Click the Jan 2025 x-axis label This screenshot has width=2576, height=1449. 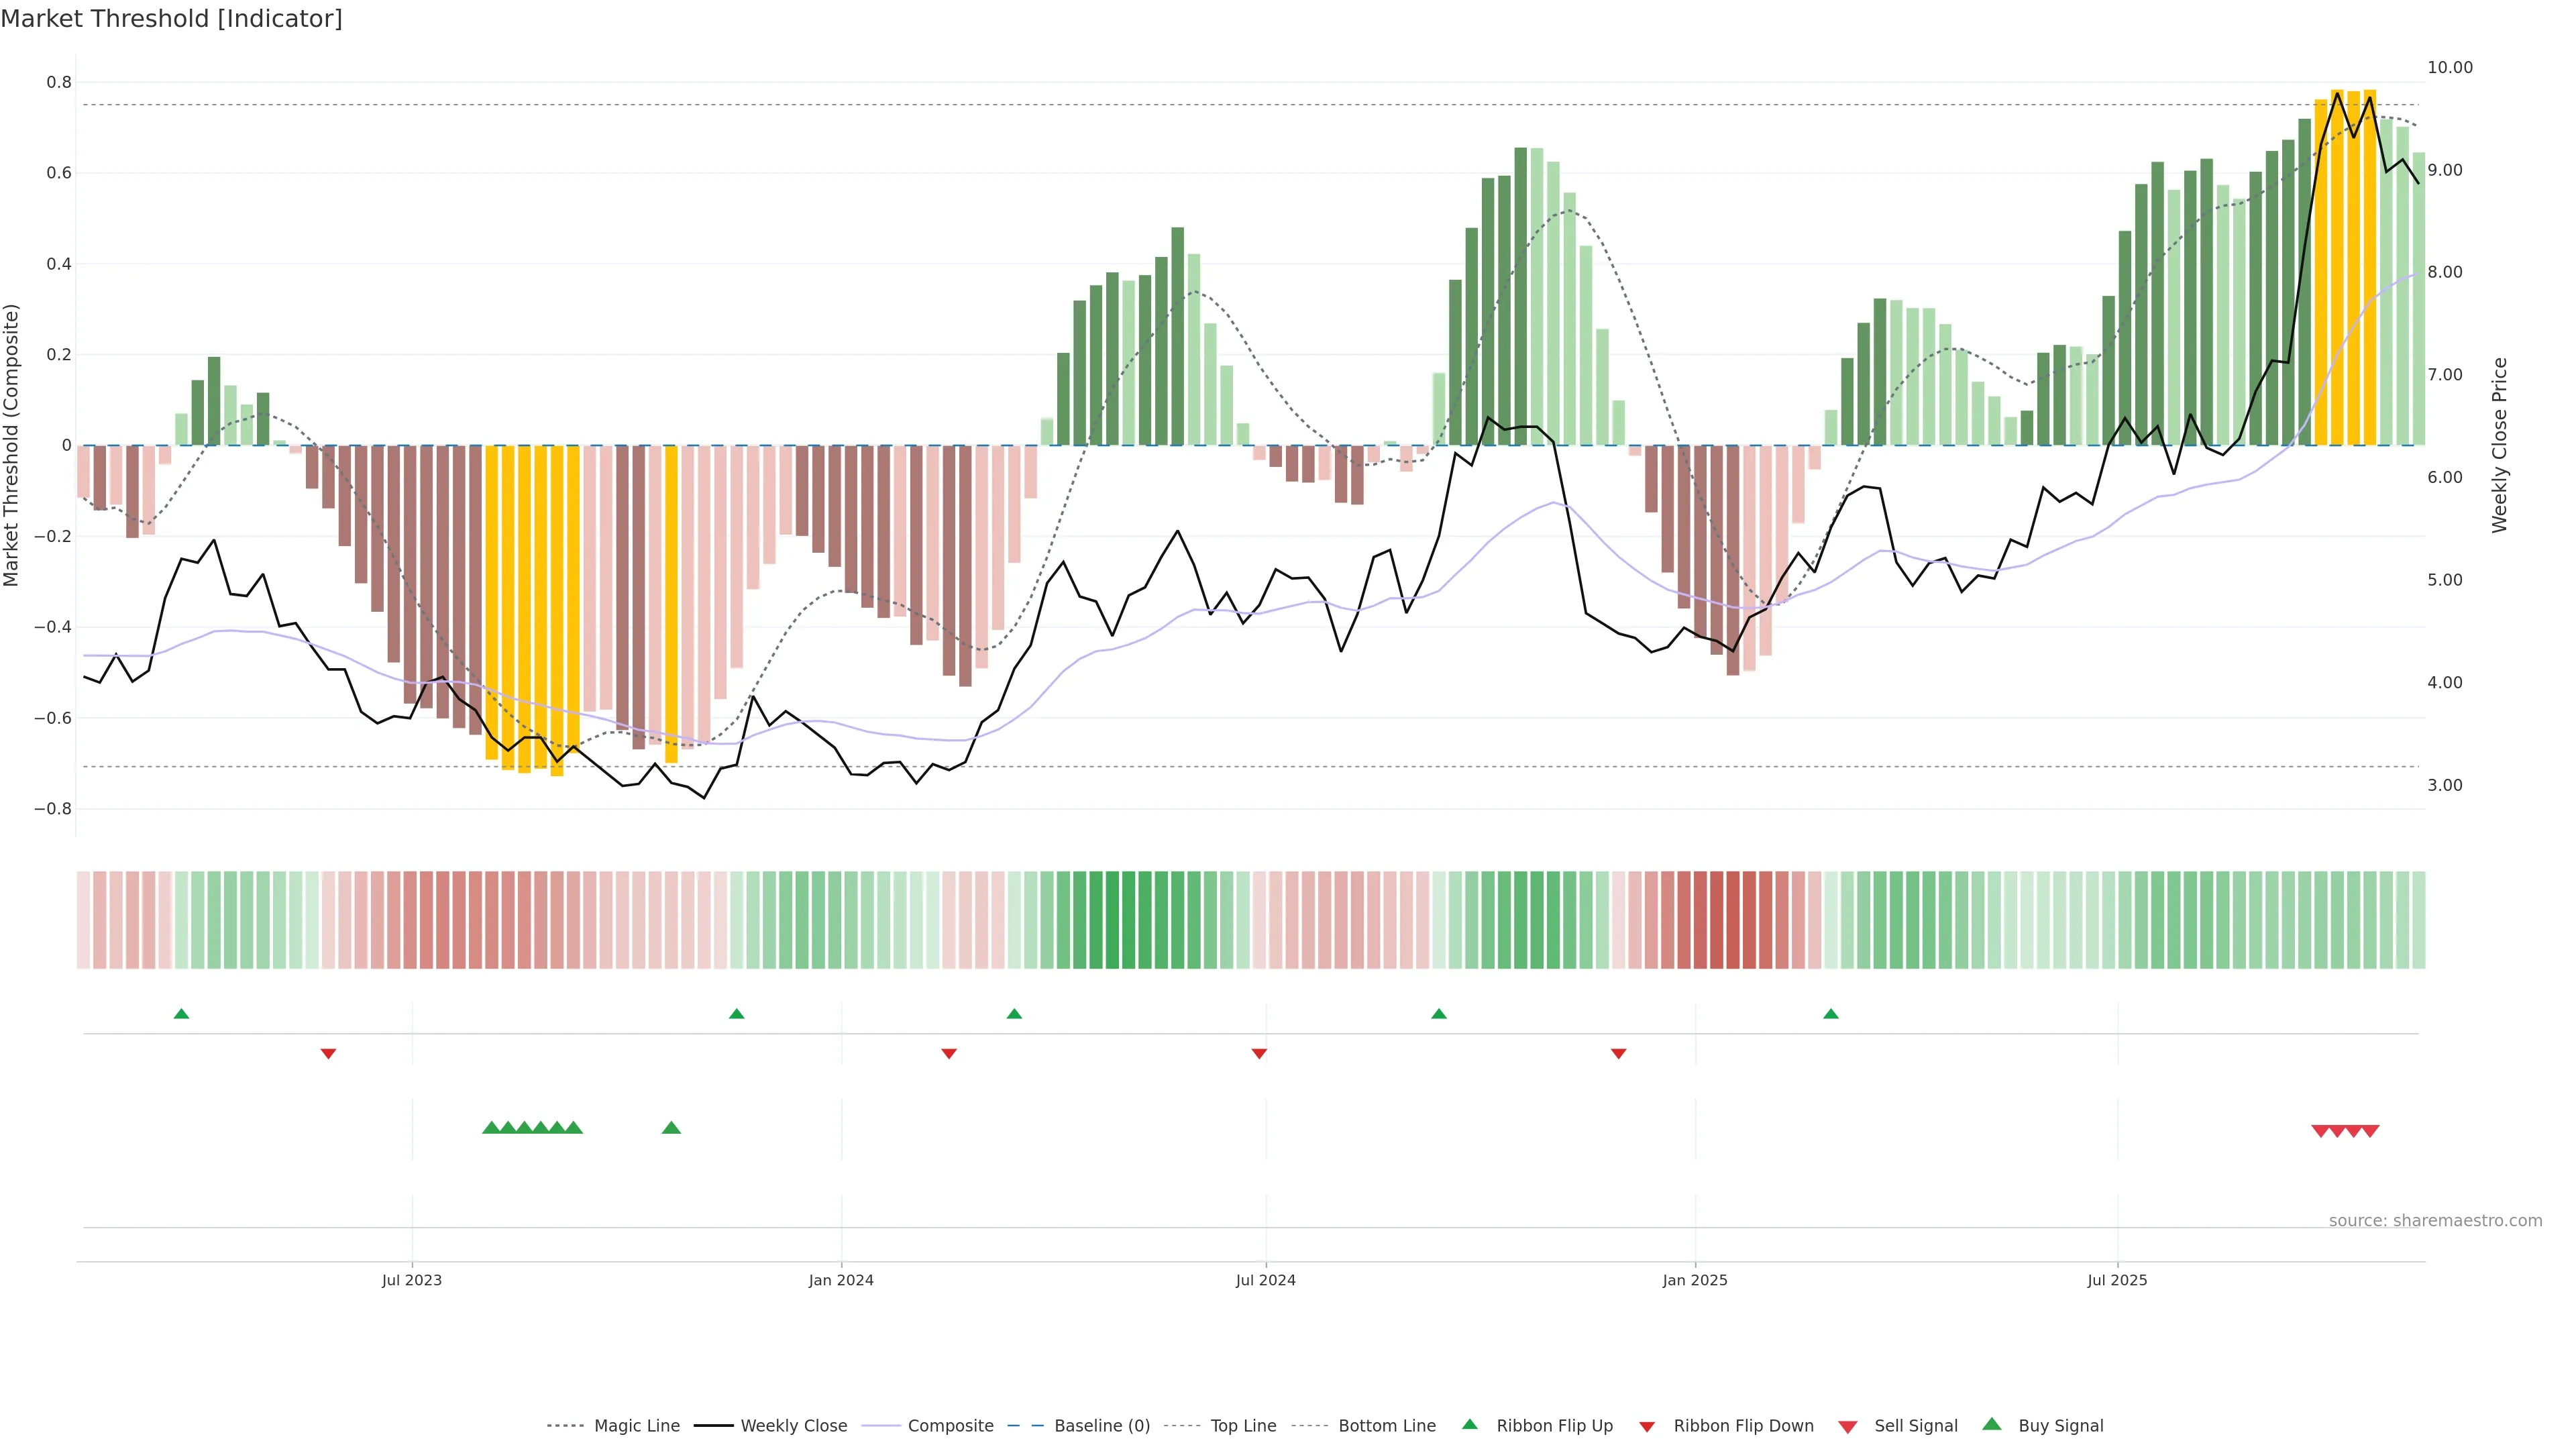1694,1280
